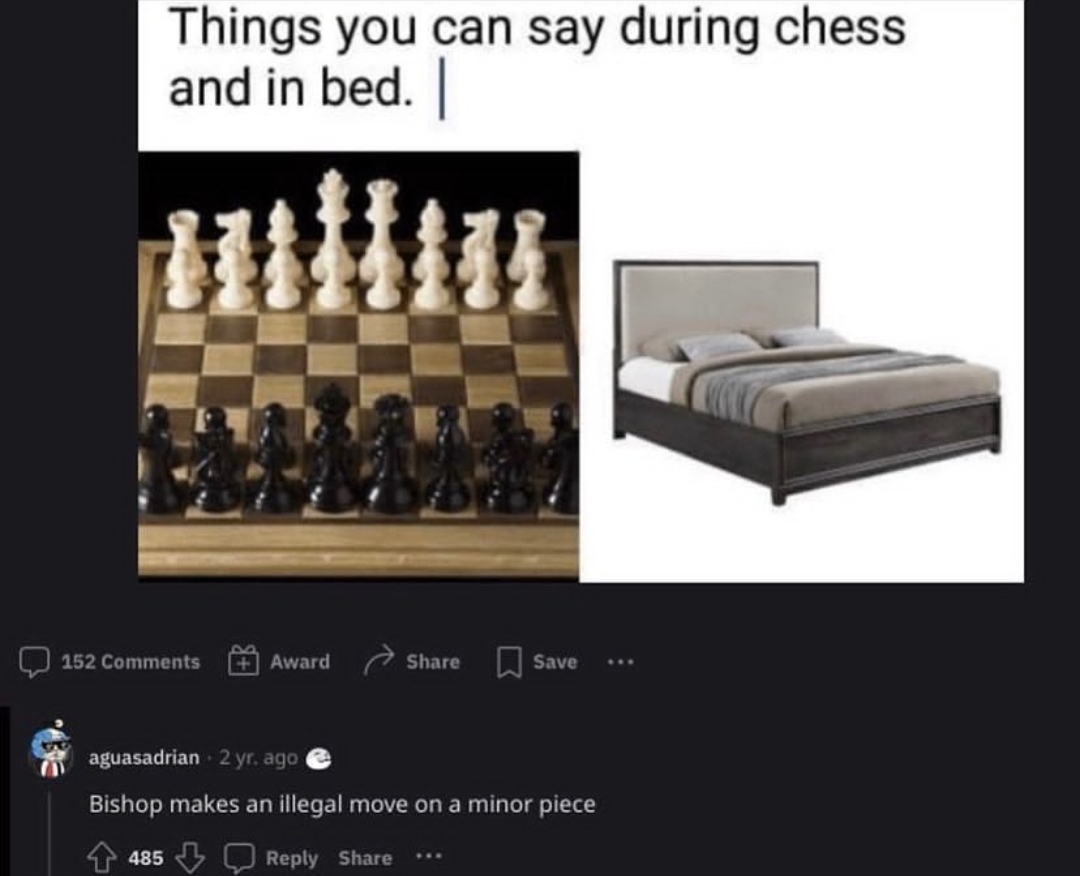This screenshot has width=1080, height=876.
Task: Open the aguasadrian username link
Action: (144, 758)
